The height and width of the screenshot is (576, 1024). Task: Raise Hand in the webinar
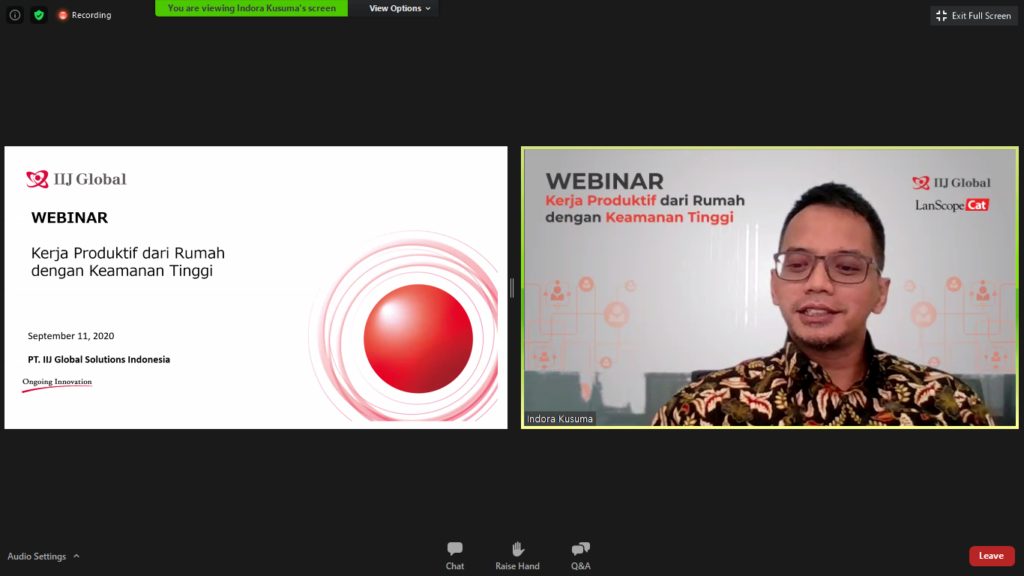(x=517, y=555)
